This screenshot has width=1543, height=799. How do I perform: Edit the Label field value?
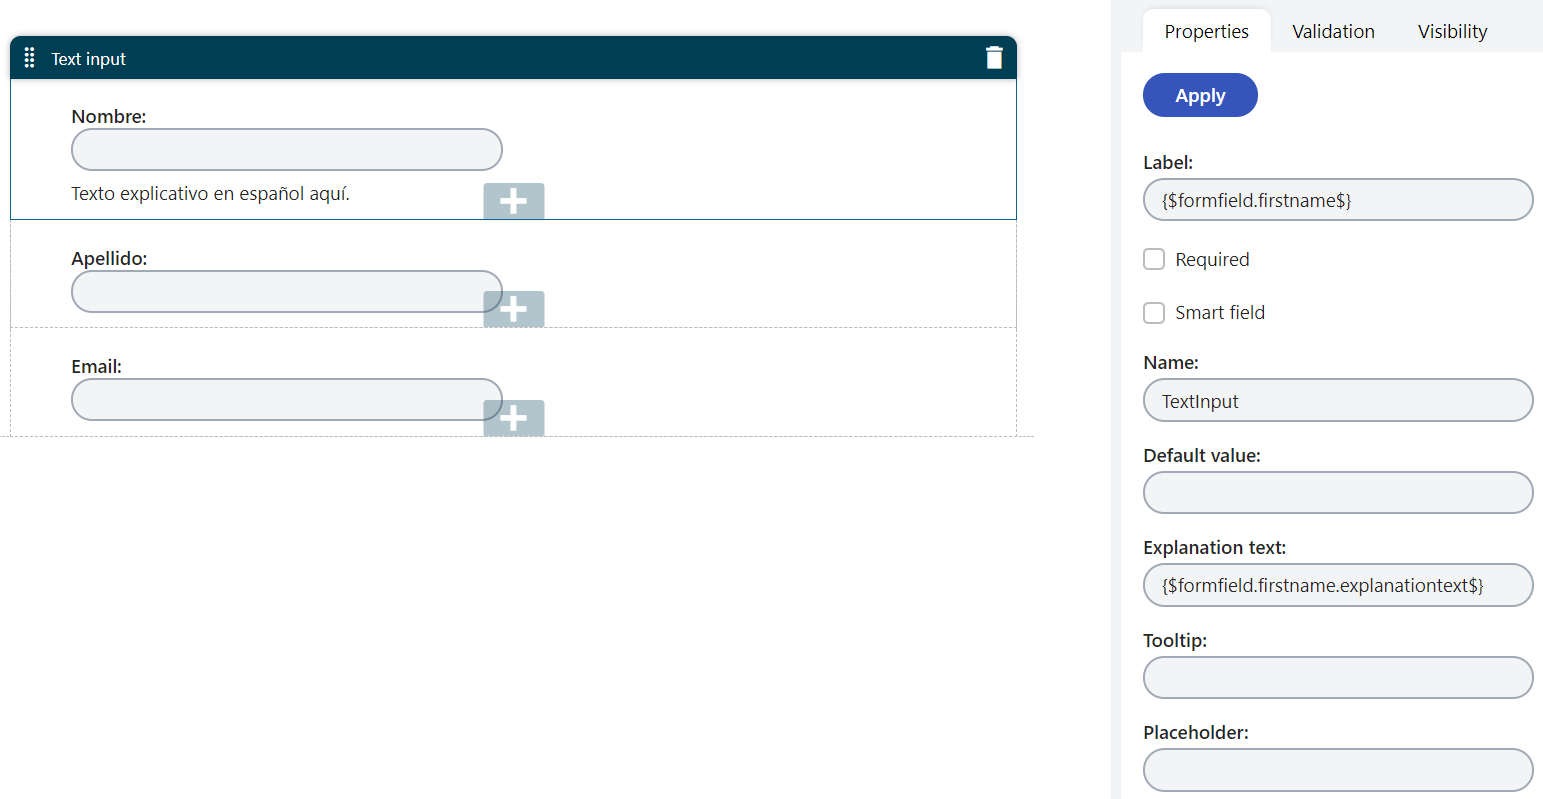click(x=1338, y=200)
